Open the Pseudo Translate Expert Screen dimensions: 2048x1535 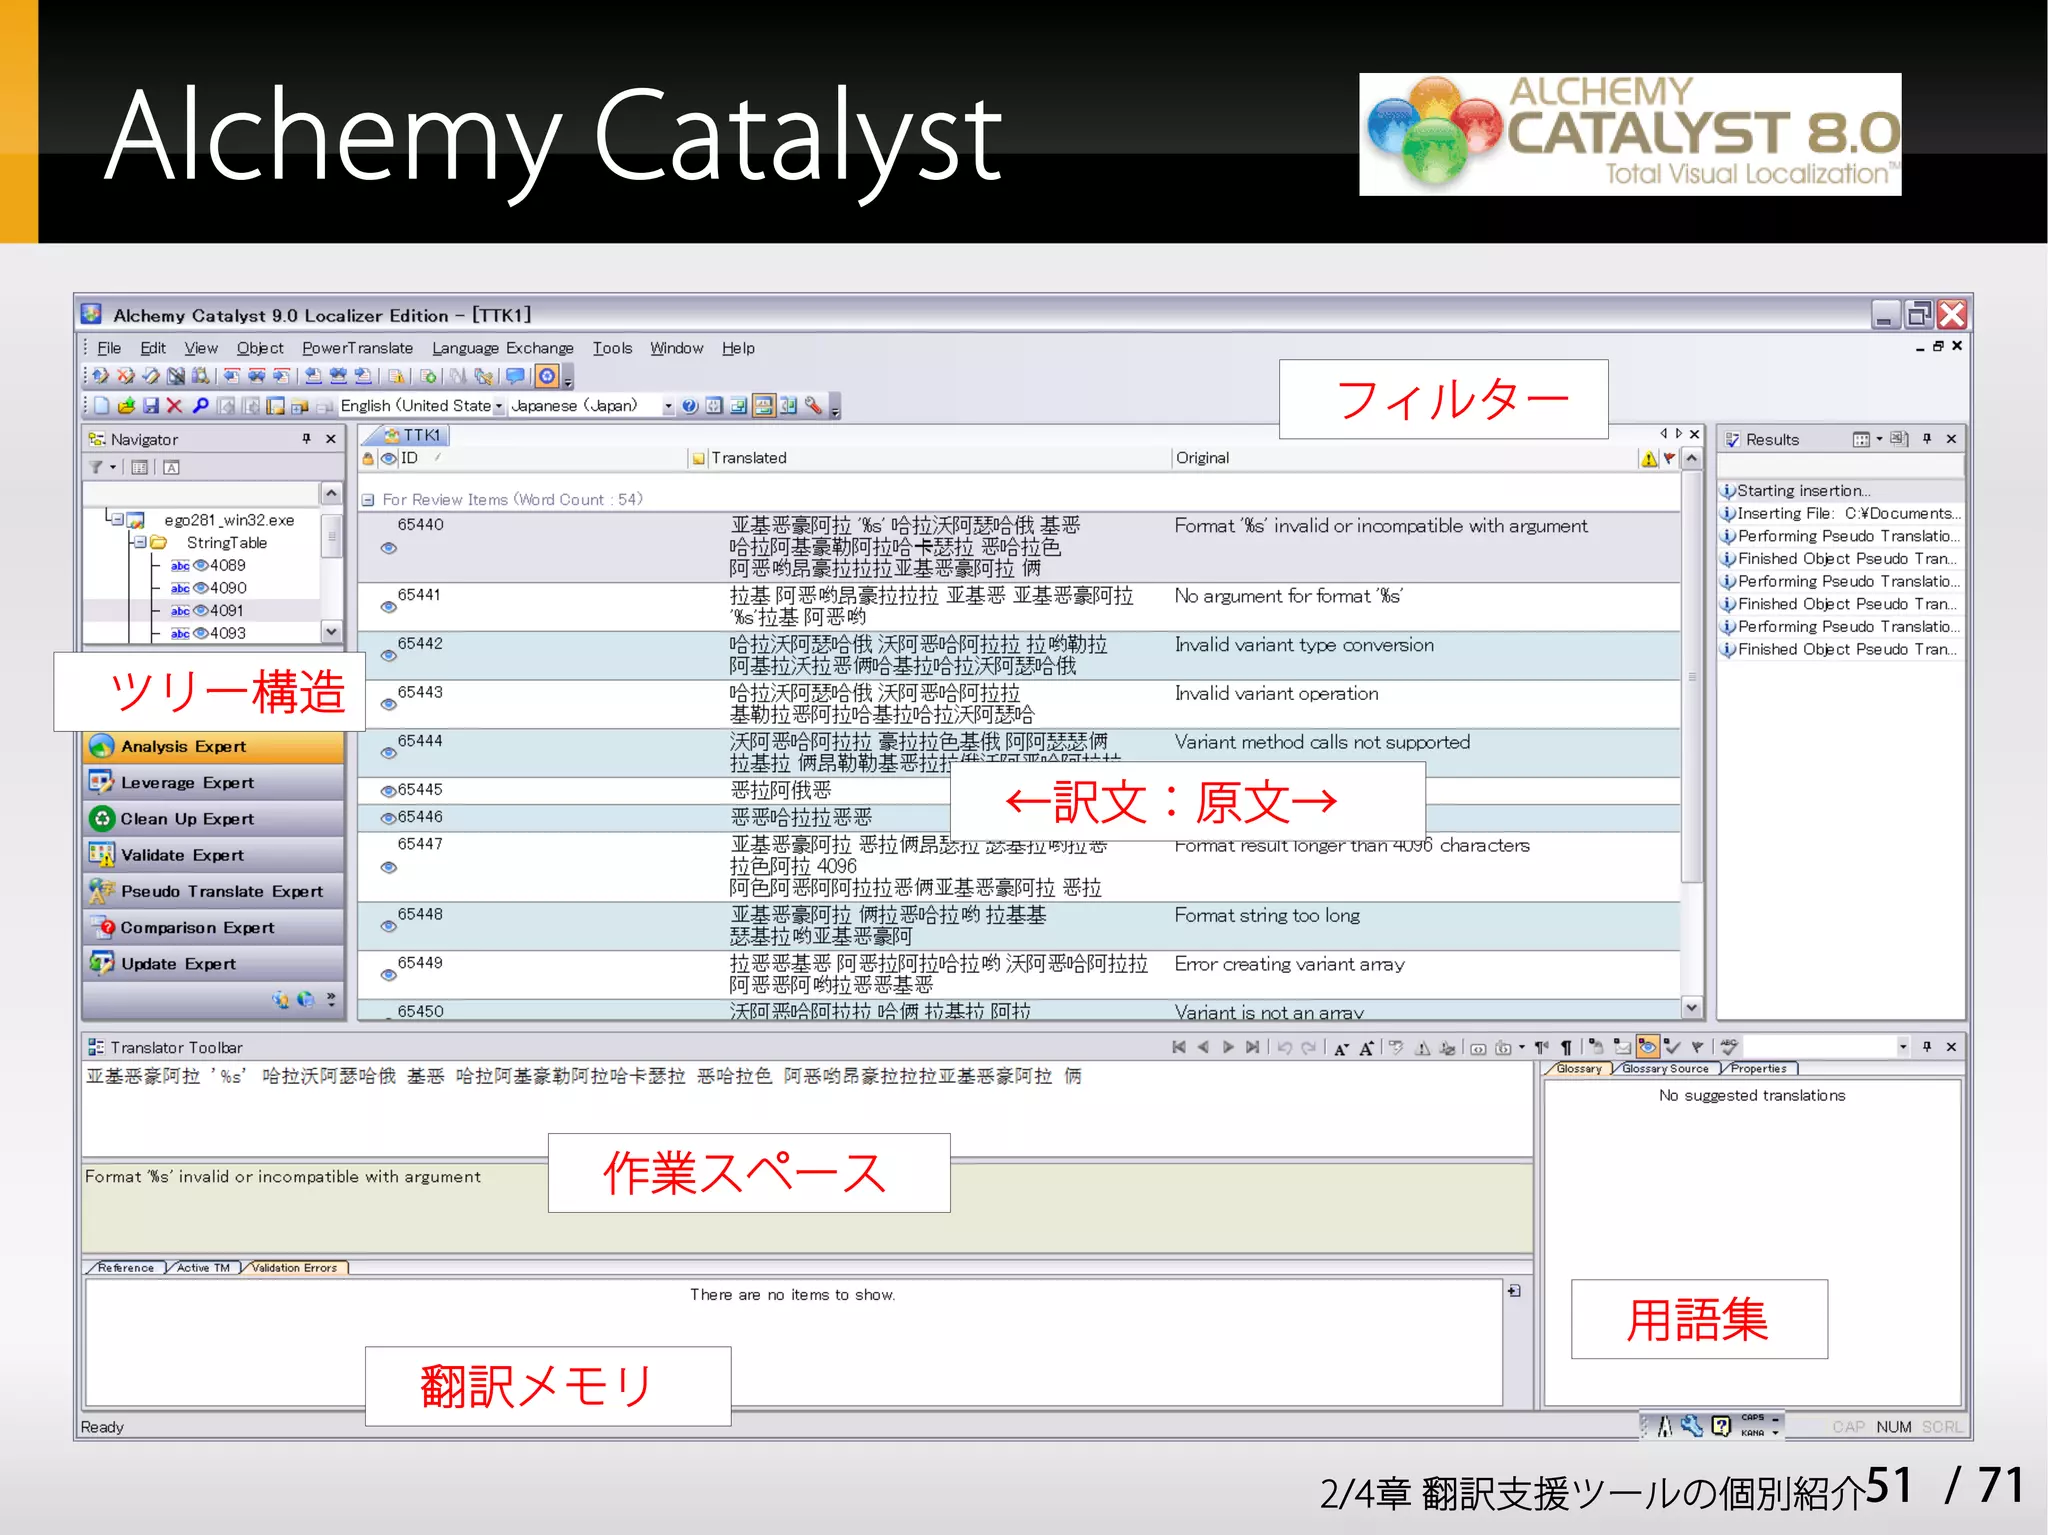click(214, 891)
